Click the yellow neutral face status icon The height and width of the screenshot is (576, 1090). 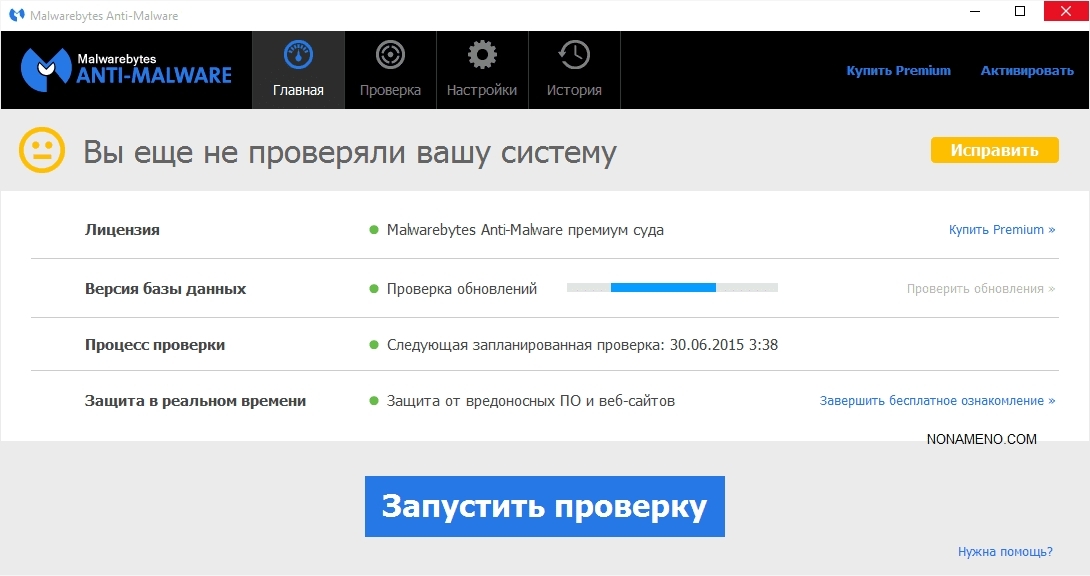(x=42, y=150)
